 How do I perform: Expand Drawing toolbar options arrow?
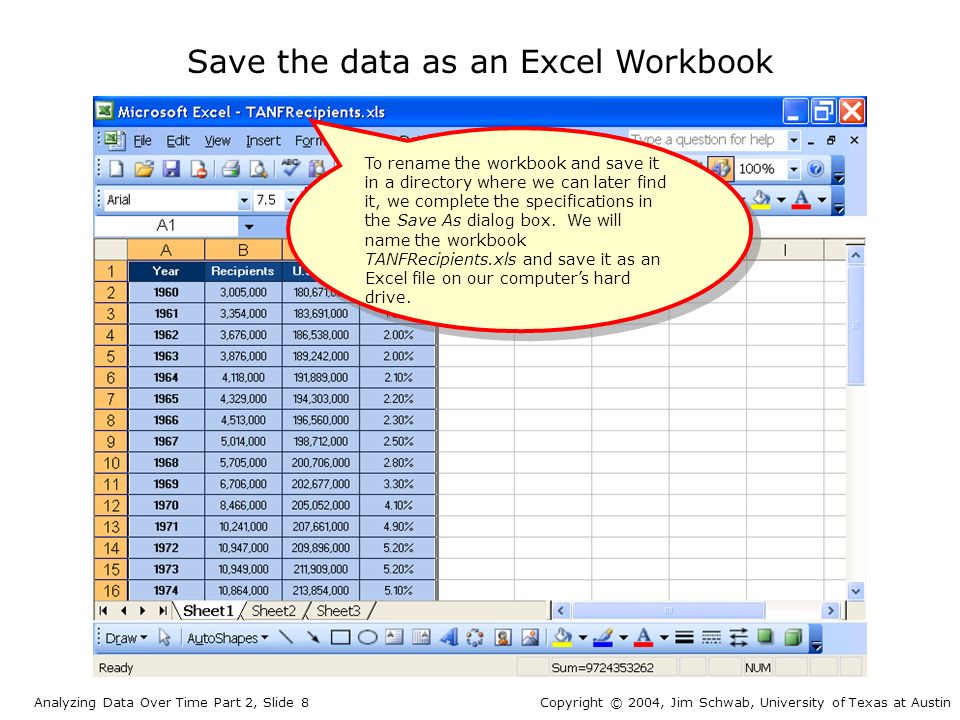[x=816, y=640]
